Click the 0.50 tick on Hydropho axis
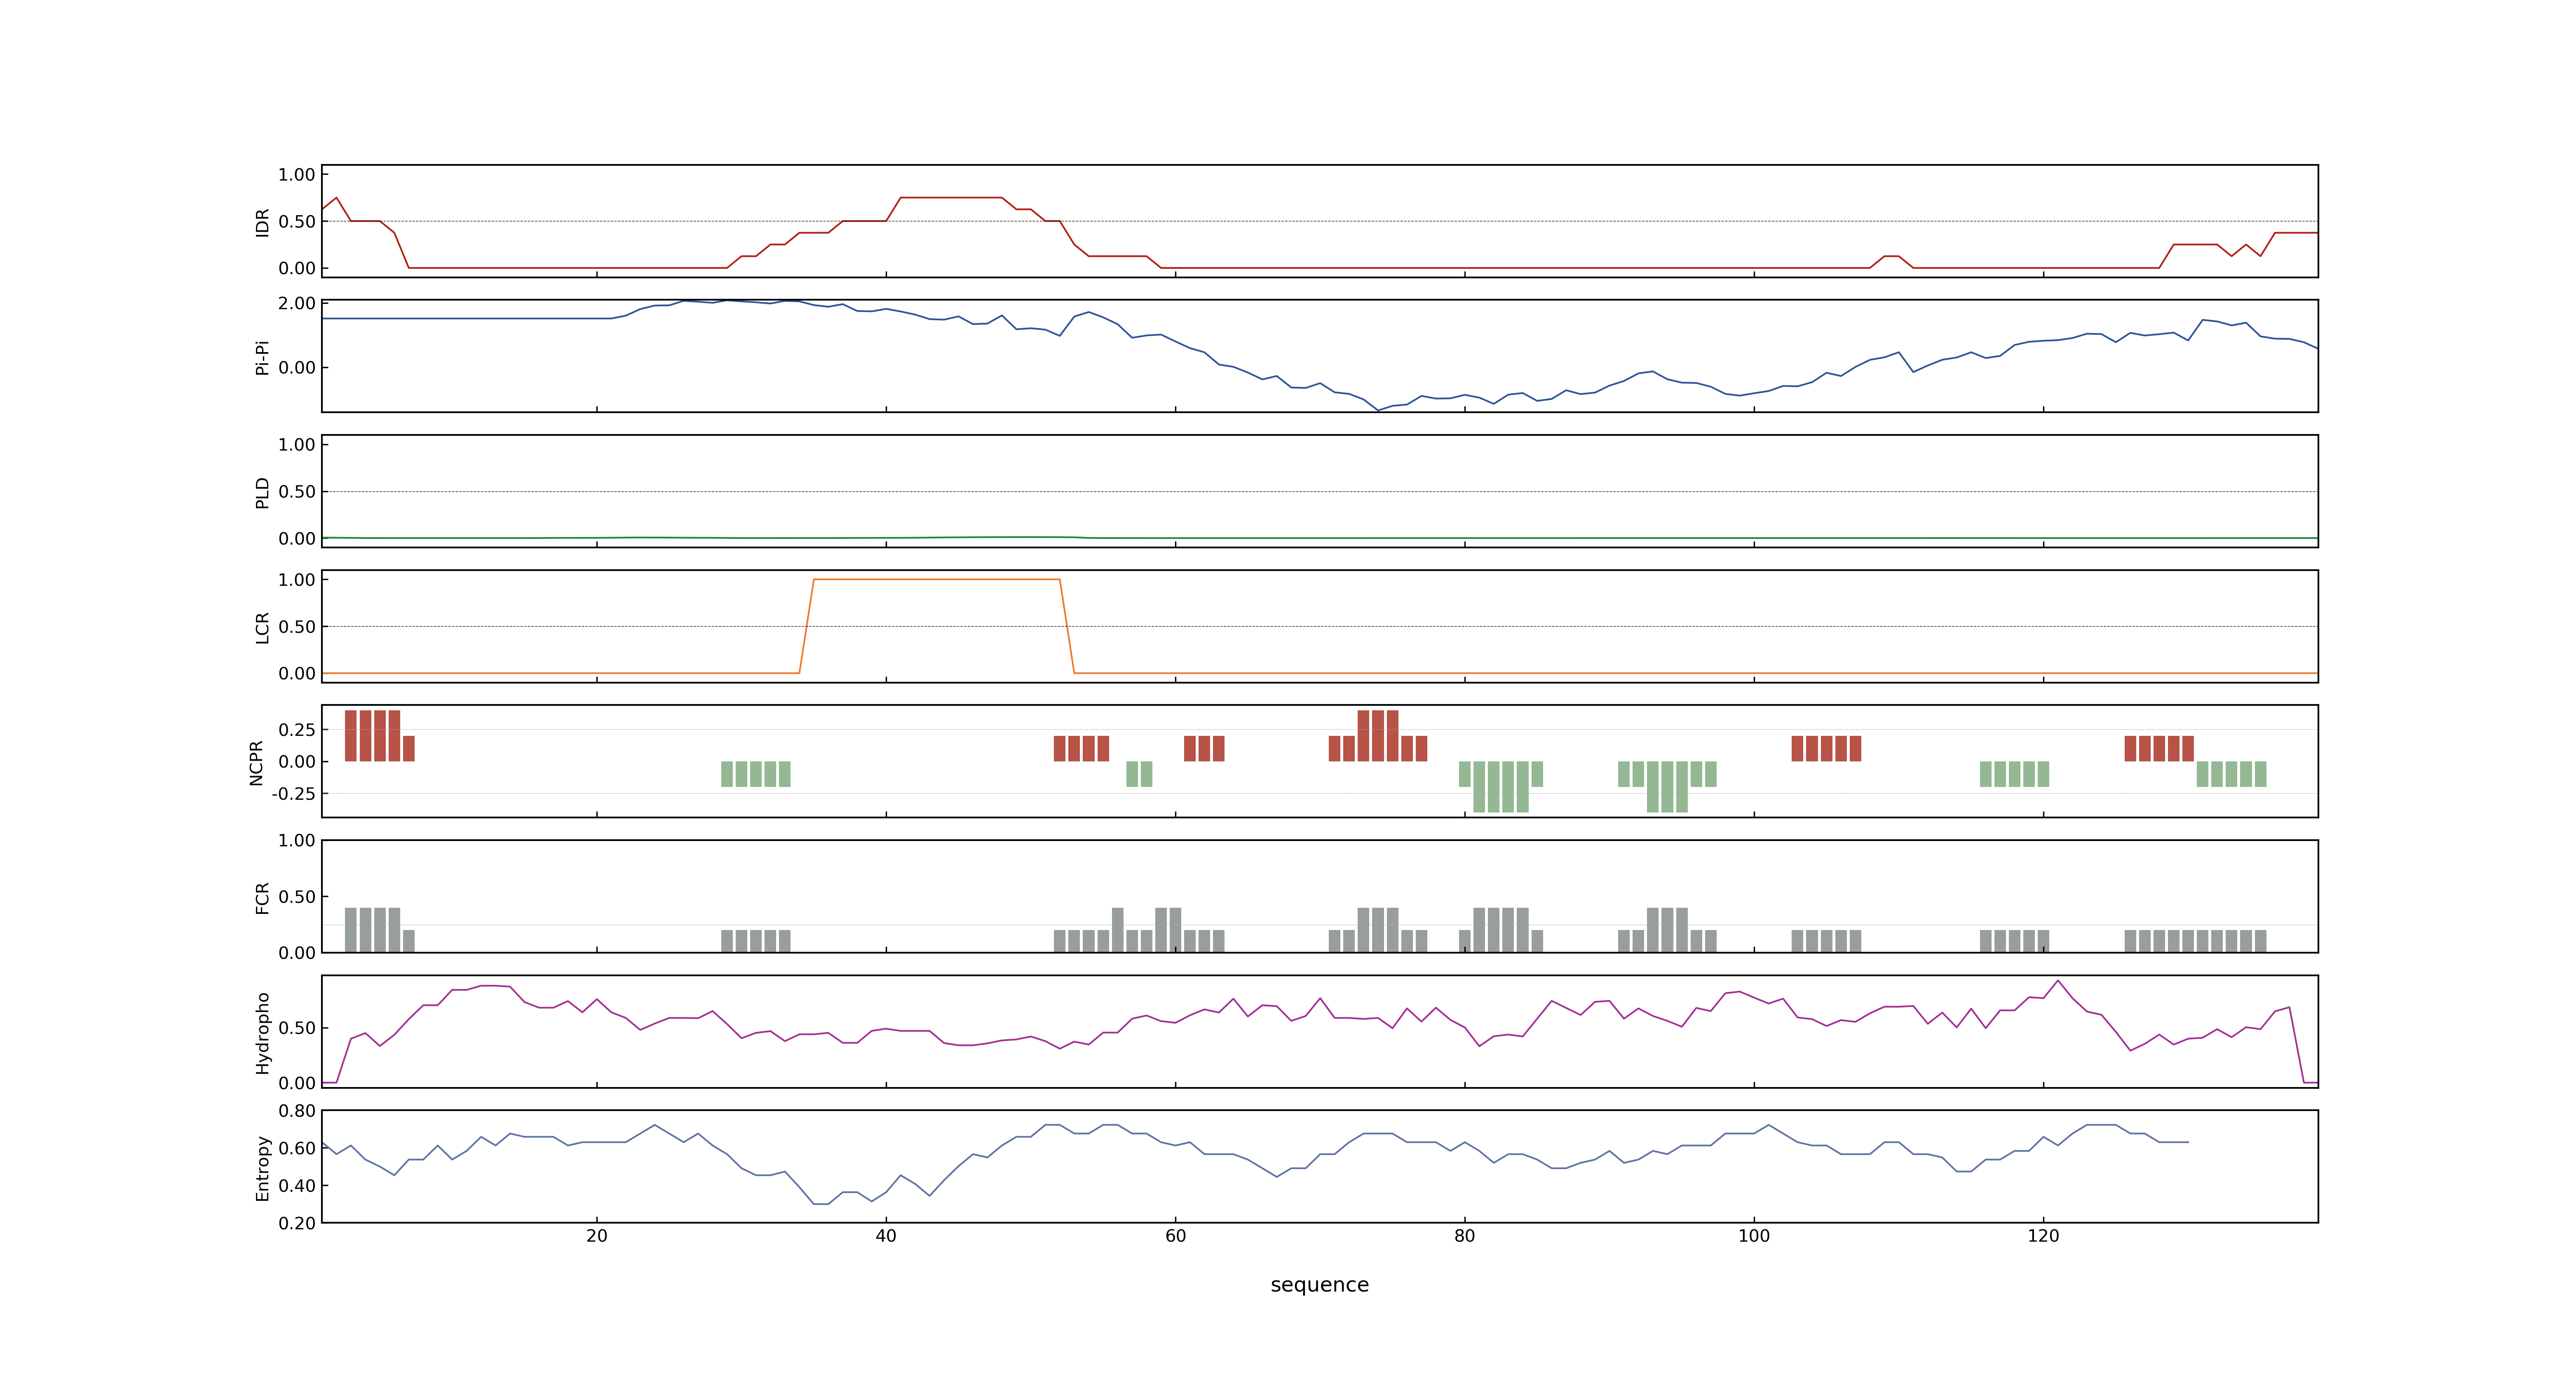This screenshot has width=2576, height=1374. pos(297,1028)
